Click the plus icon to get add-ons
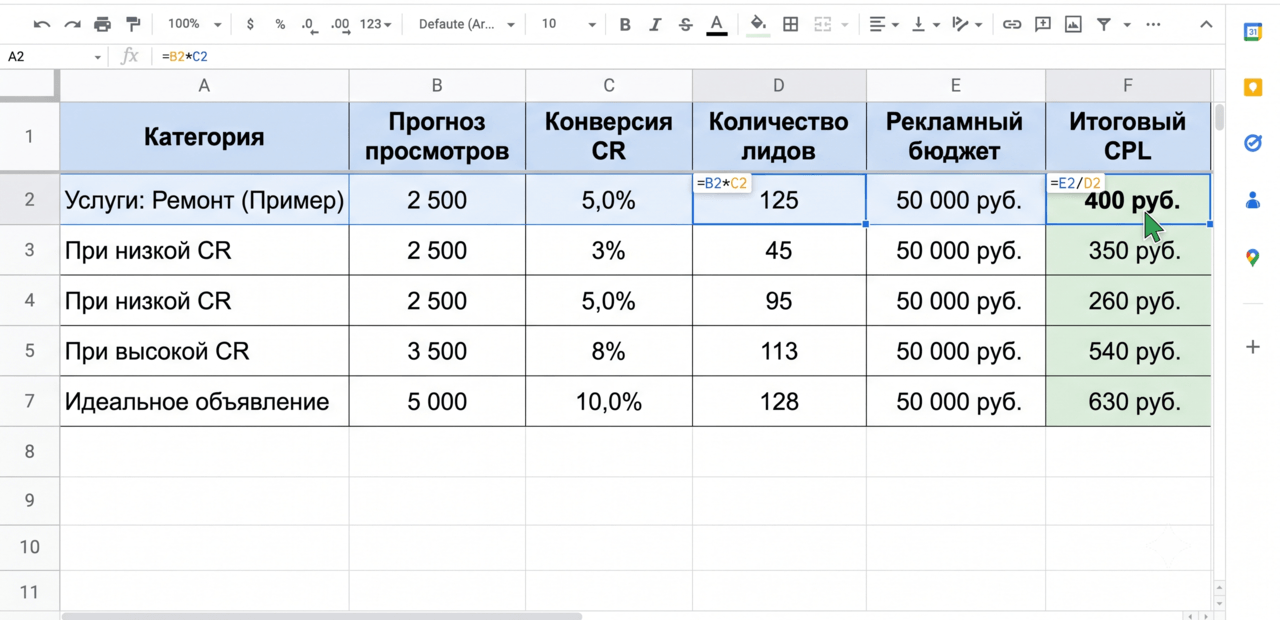Image resolution: width=1280 pixels, height=620 pixels. pyautogui.click(x=1253, y=347)
